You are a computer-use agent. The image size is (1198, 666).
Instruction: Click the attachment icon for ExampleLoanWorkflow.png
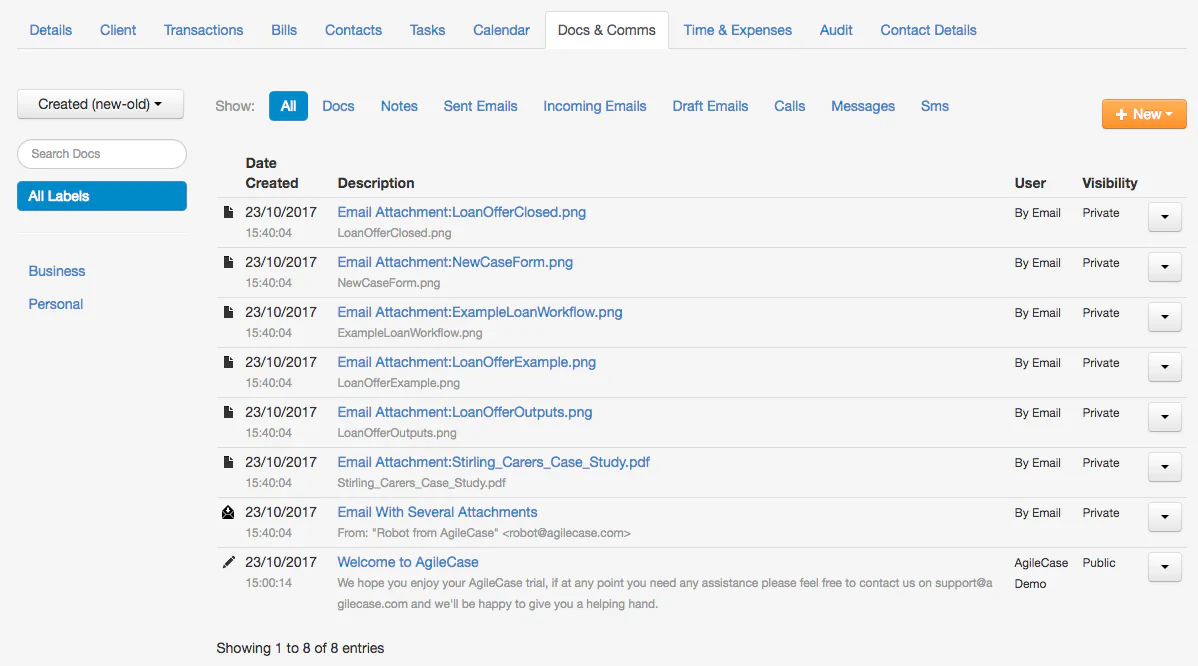(x=228, y=311)
